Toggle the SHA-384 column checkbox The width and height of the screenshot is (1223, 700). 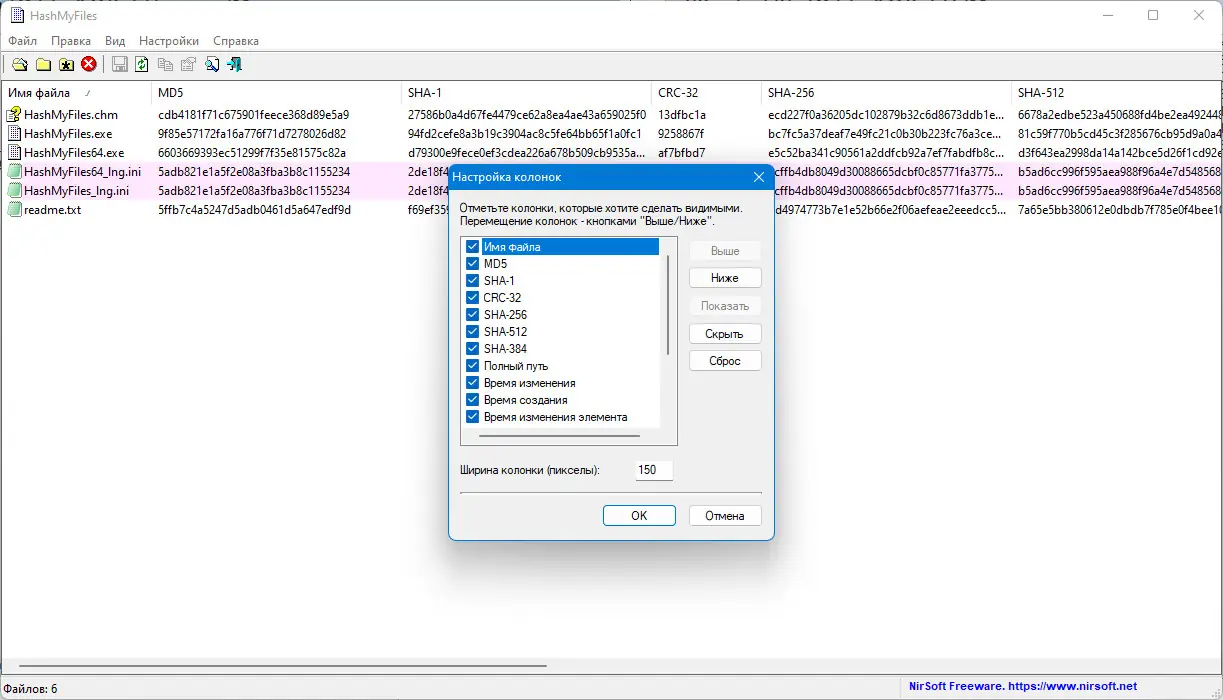pyautogui.click(x=472, y=349)
